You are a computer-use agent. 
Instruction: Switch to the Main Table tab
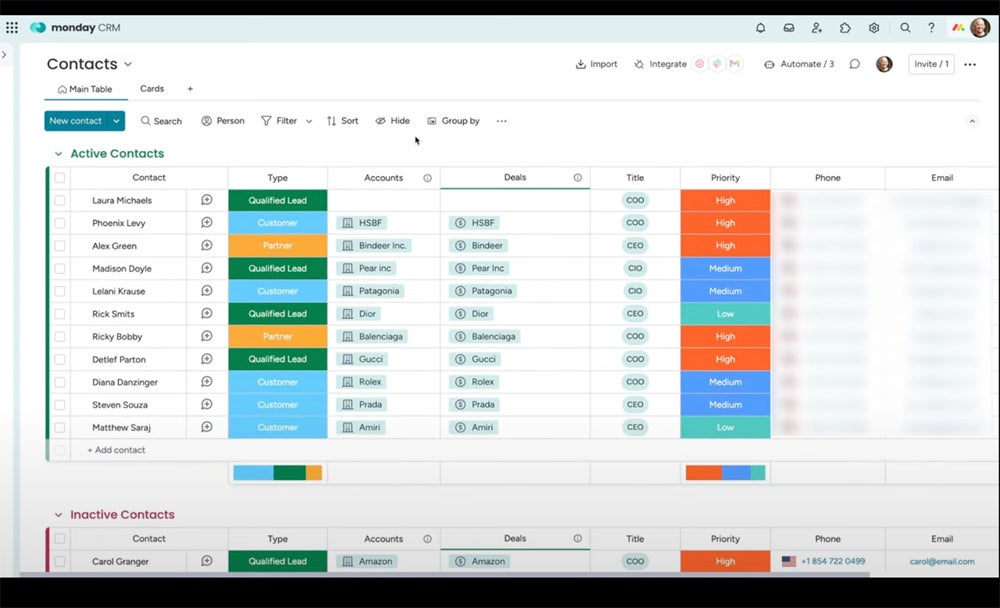point(85,89)
